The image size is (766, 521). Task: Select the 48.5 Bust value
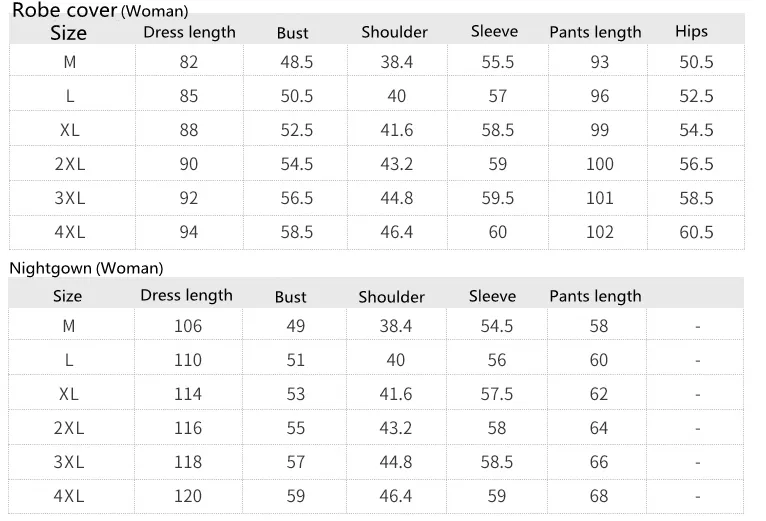pyautogui.click(x=297, y=62)
